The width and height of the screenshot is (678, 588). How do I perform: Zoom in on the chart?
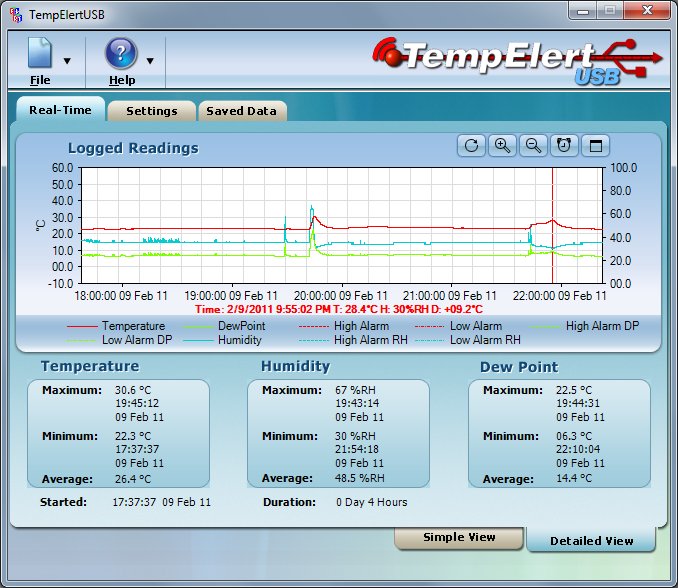[x=502, y=145]
